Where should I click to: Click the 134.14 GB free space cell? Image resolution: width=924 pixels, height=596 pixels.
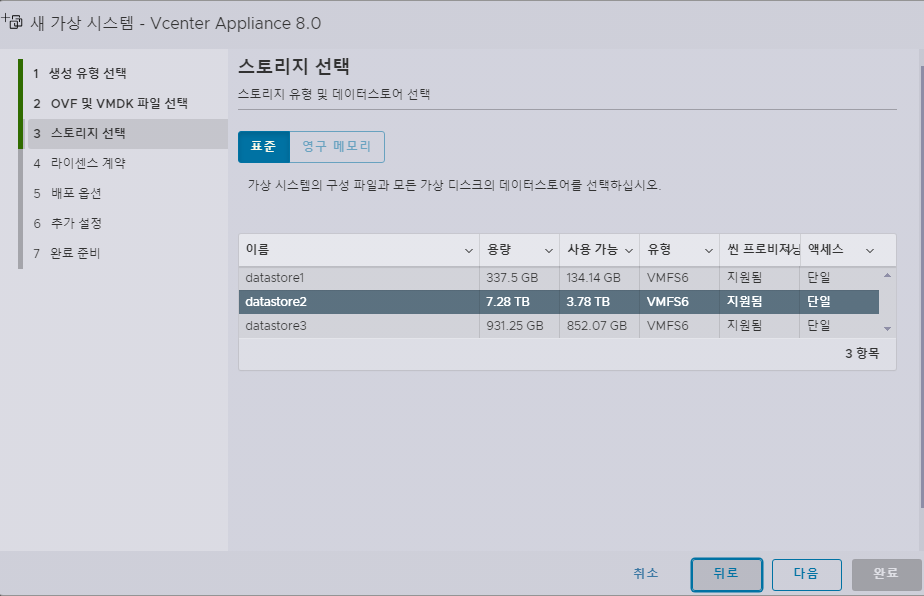click(x=593, y=278)
